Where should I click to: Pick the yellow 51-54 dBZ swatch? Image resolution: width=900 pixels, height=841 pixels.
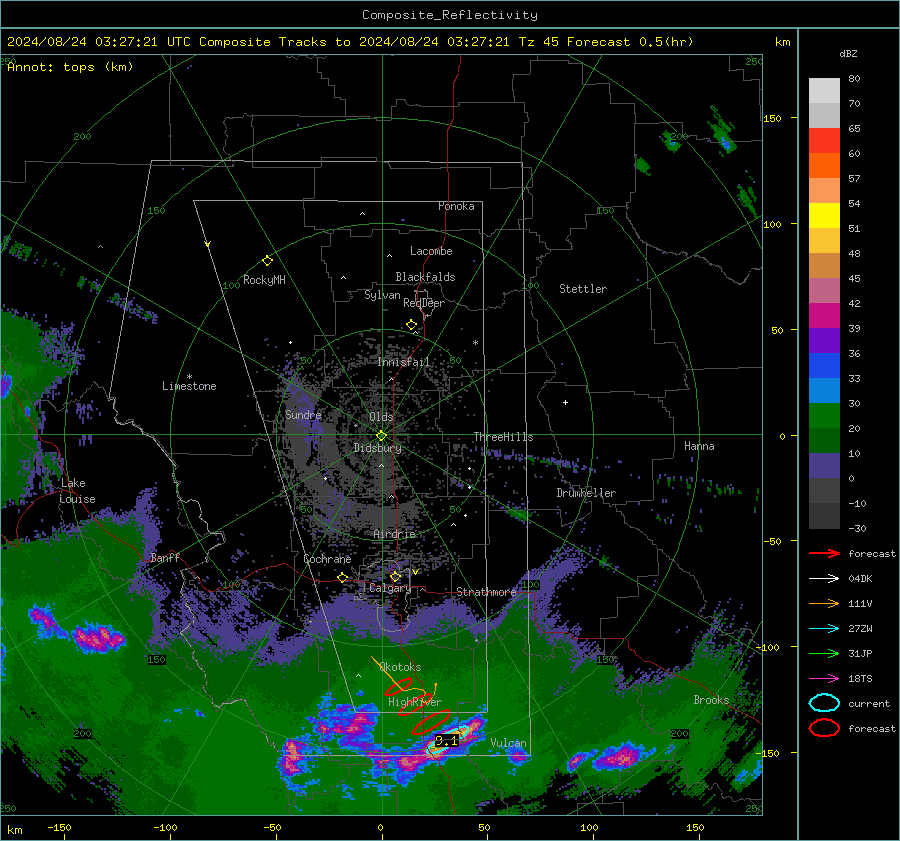824,216
